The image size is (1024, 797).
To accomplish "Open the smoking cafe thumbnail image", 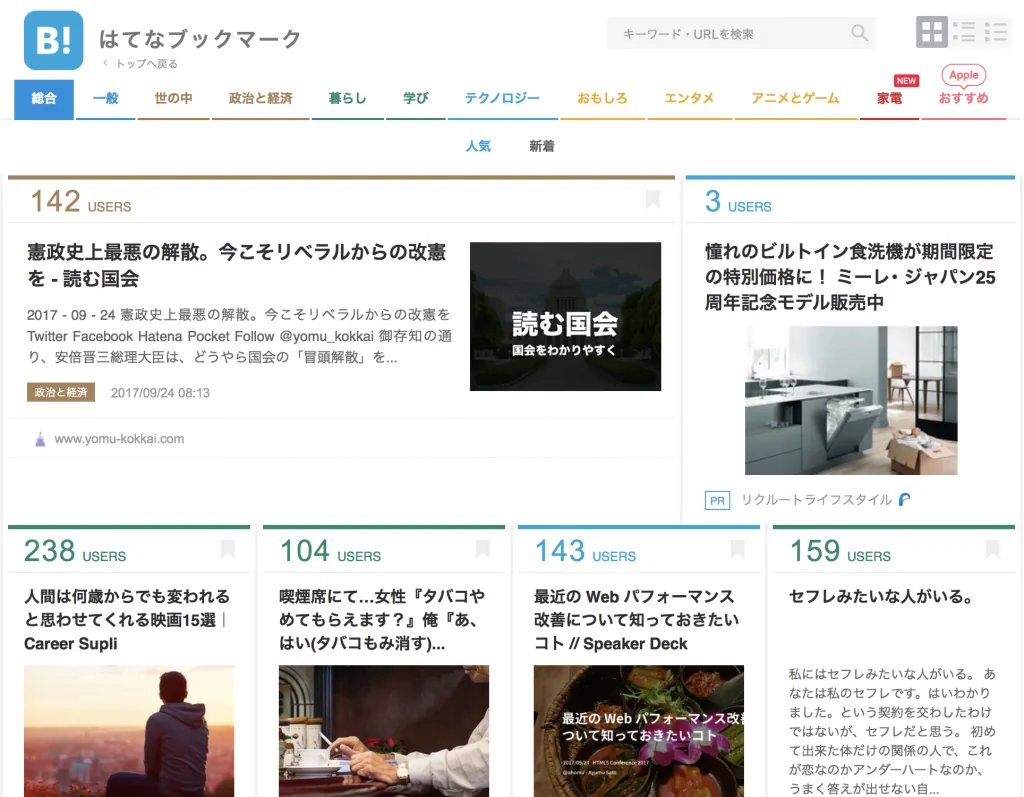I will pos(384,731).
